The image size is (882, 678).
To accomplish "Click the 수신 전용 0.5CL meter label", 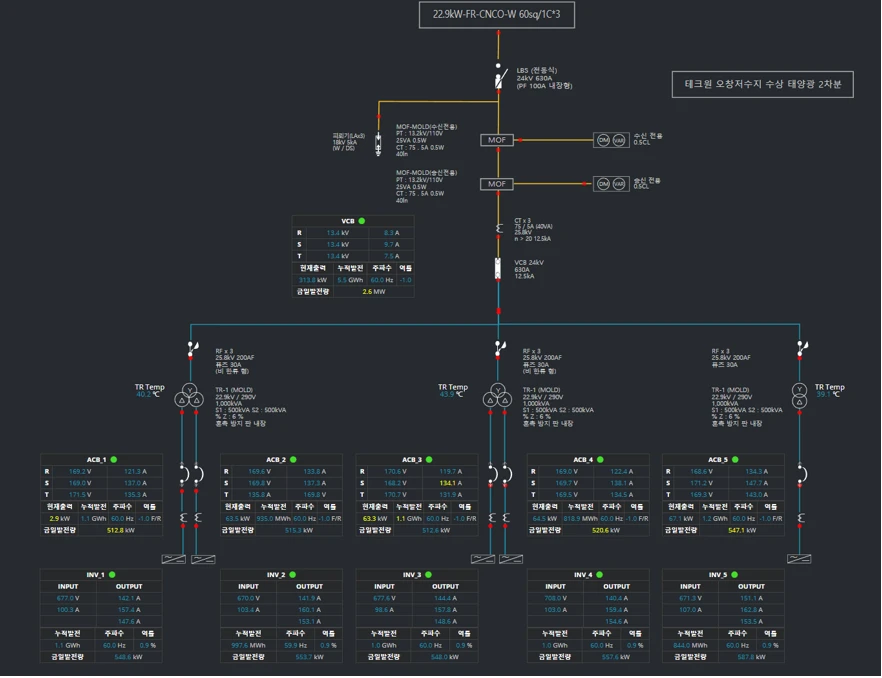I will tap(648, 139).
